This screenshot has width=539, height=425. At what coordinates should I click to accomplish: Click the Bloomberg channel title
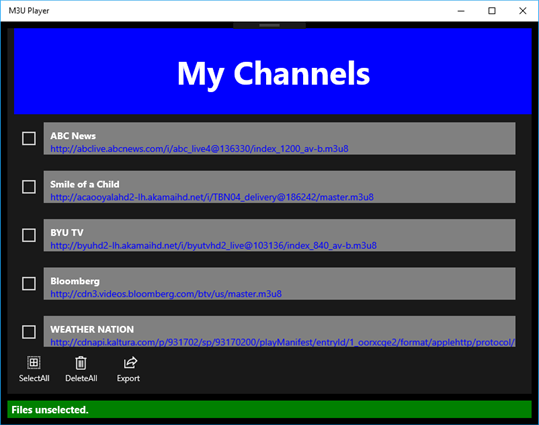(x=75, y=281)
